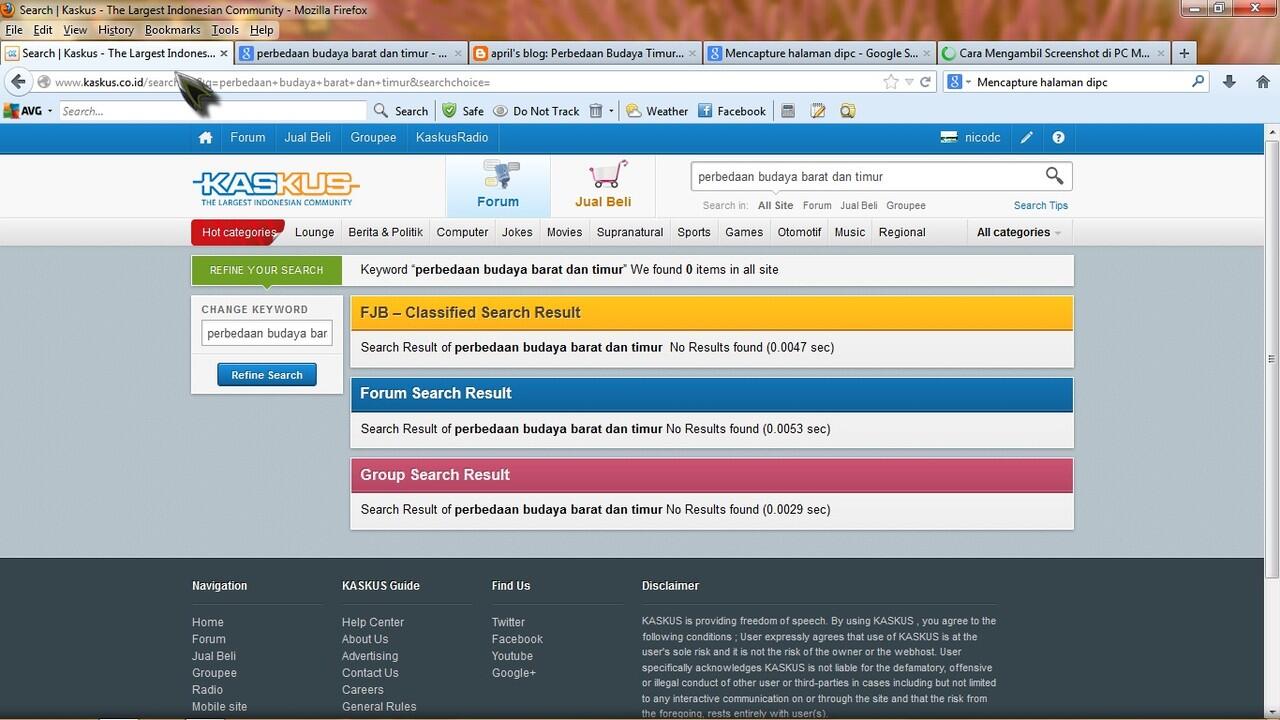Set search scope to All Site
Image resolution: width=1280 pixels, height=720 pixels.
[775, 206]
